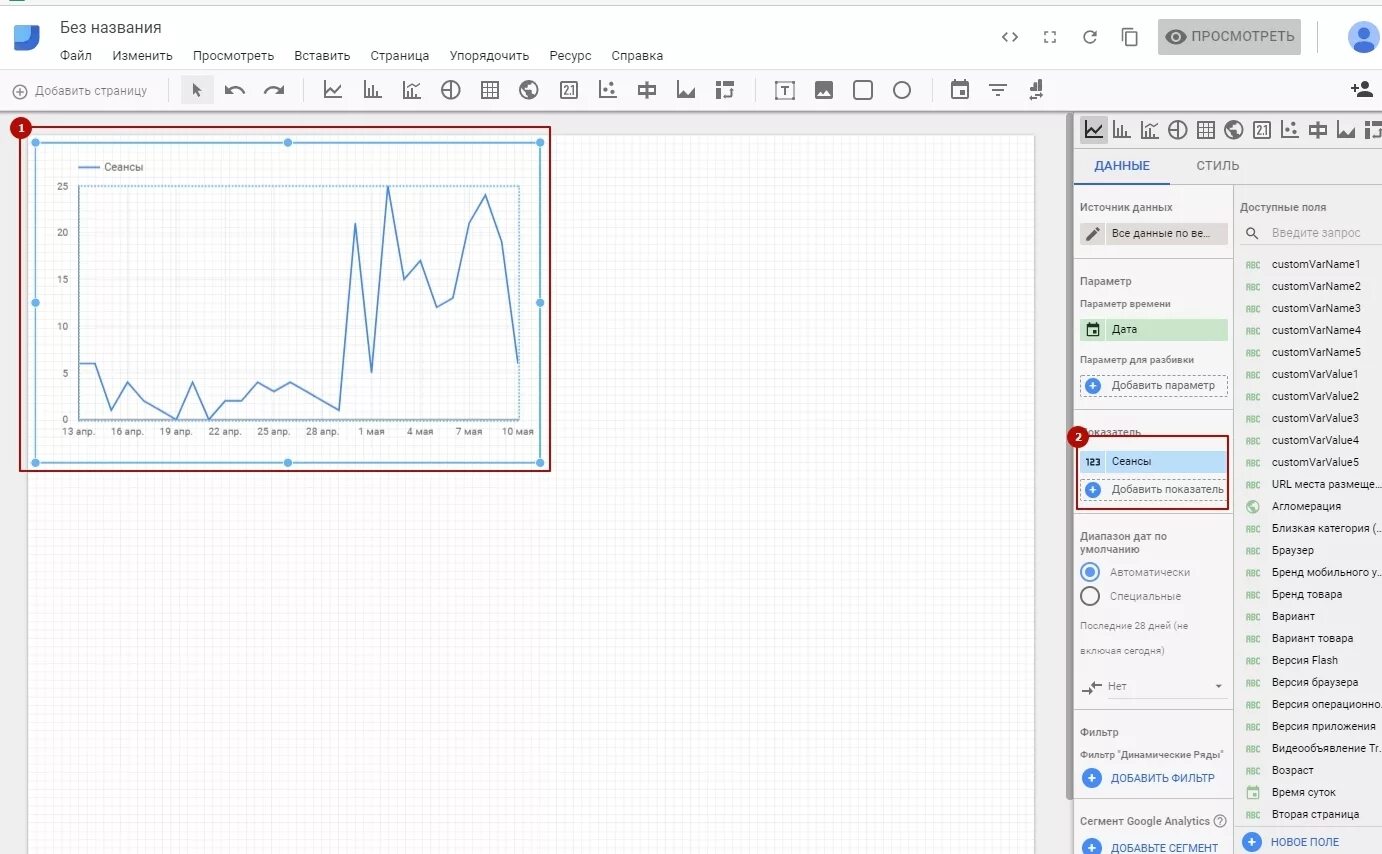Open the Файл menu
The height and width of the screenshot is (854, 1382).
point(76,56)
